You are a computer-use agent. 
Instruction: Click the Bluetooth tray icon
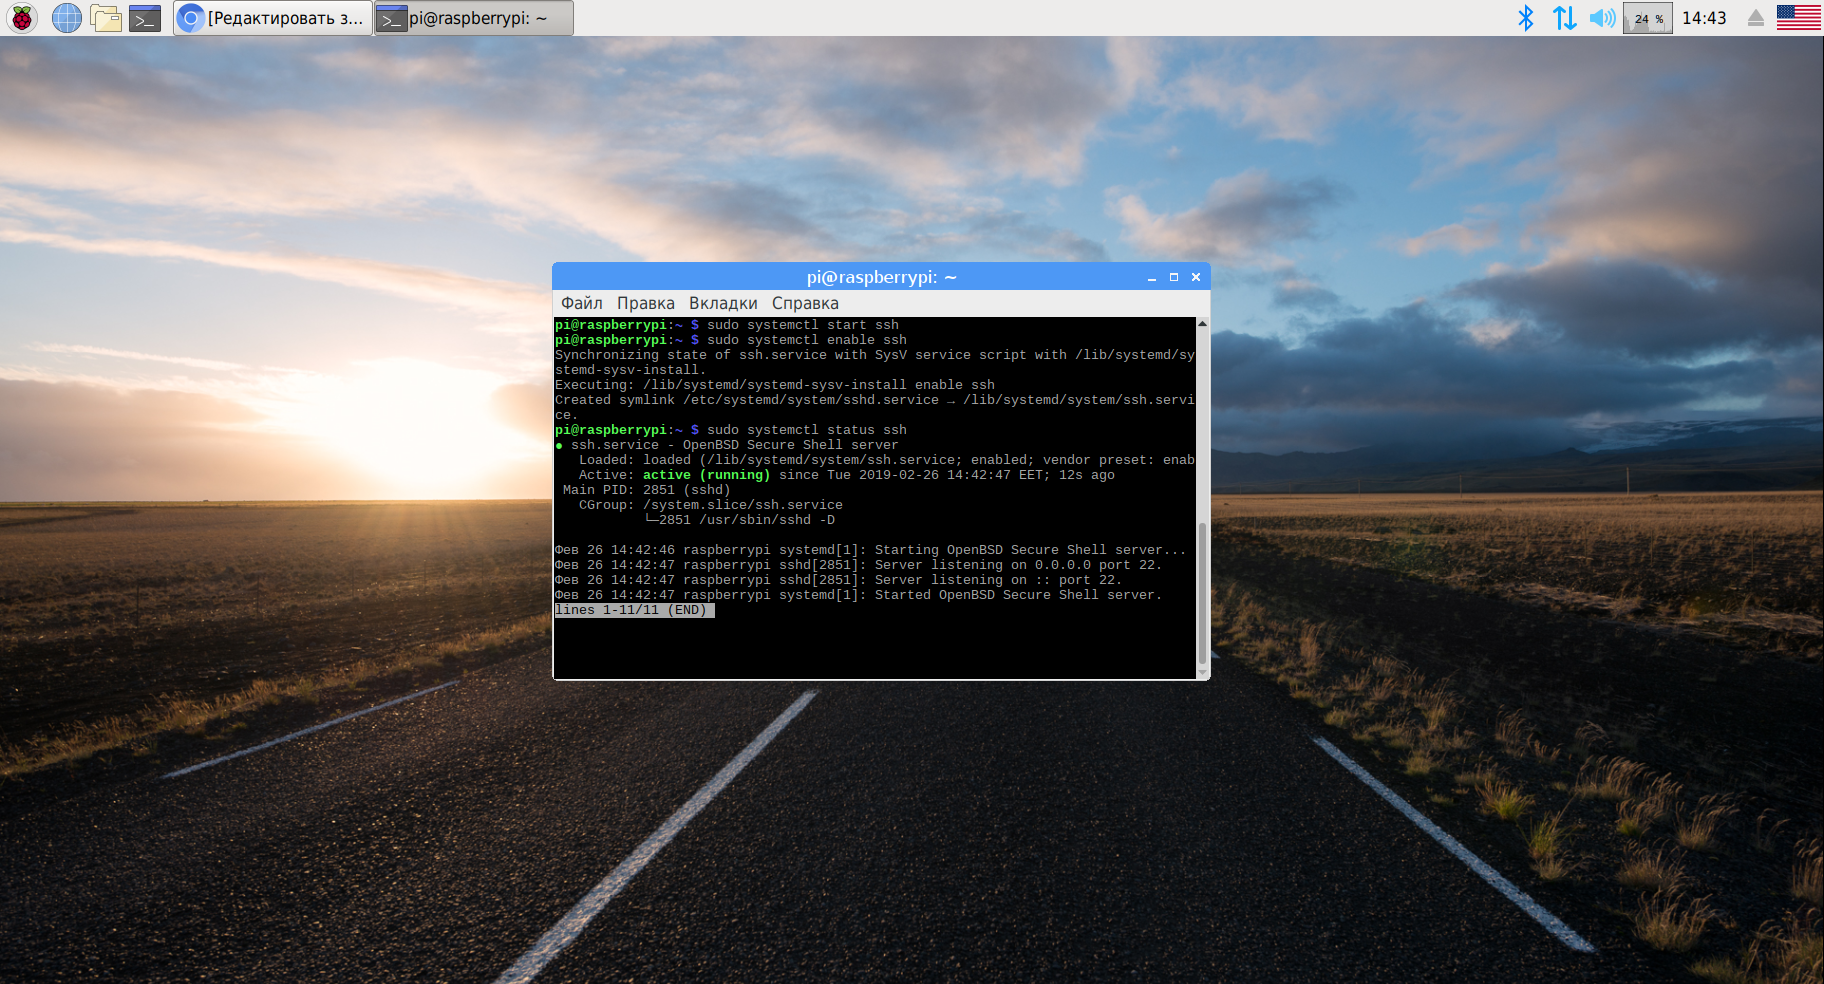point(1525,18)
